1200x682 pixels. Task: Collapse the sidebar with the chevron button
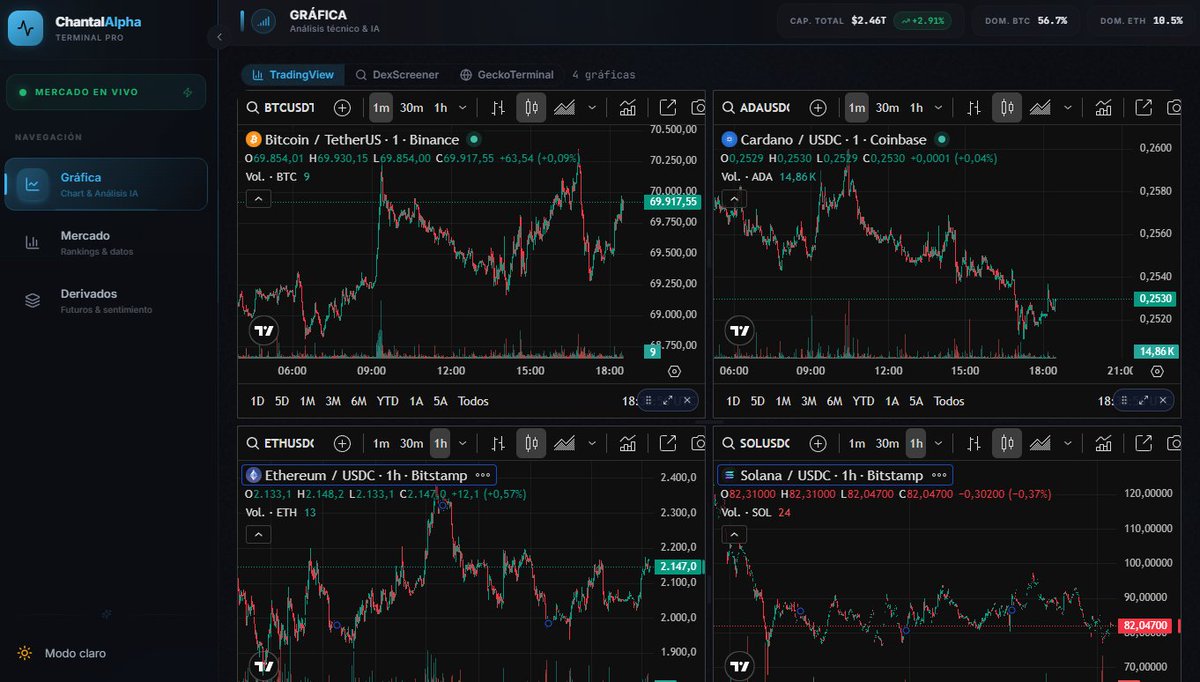pos(218,37)
